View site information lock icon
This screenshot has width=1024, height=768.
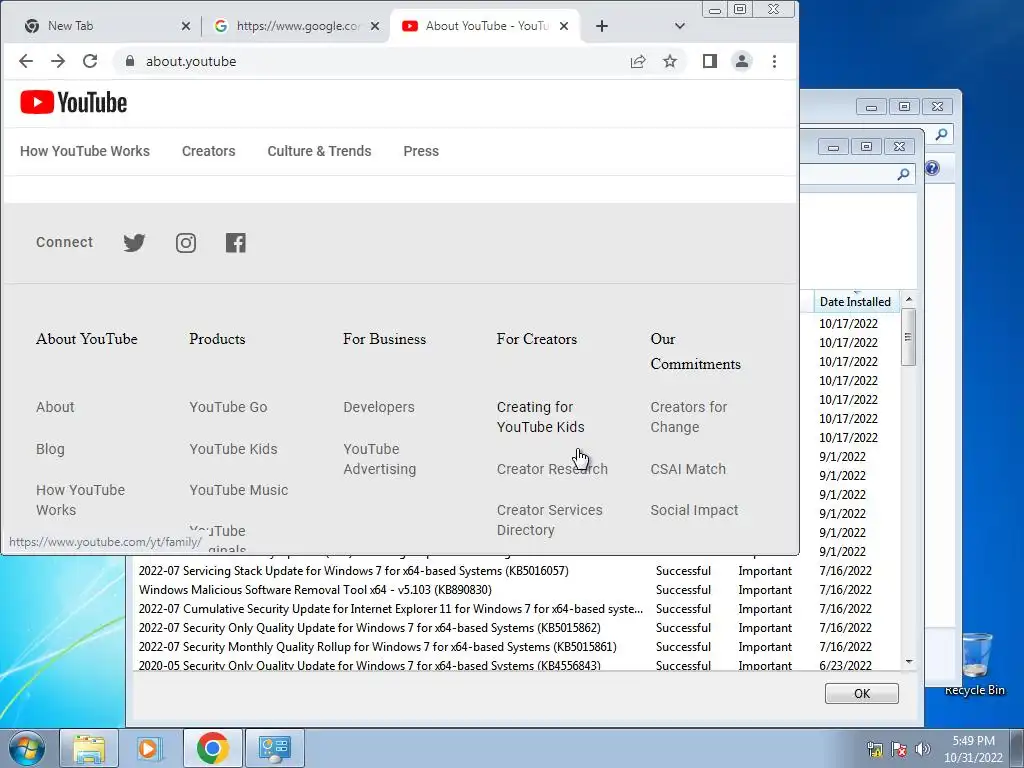[129, 61]
